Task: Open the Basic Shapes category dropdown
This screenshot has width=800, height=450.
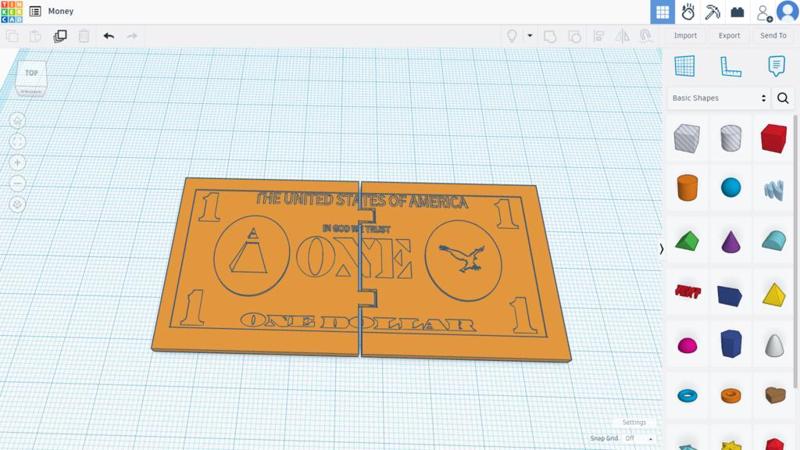Action: click(x=719, y=98)
